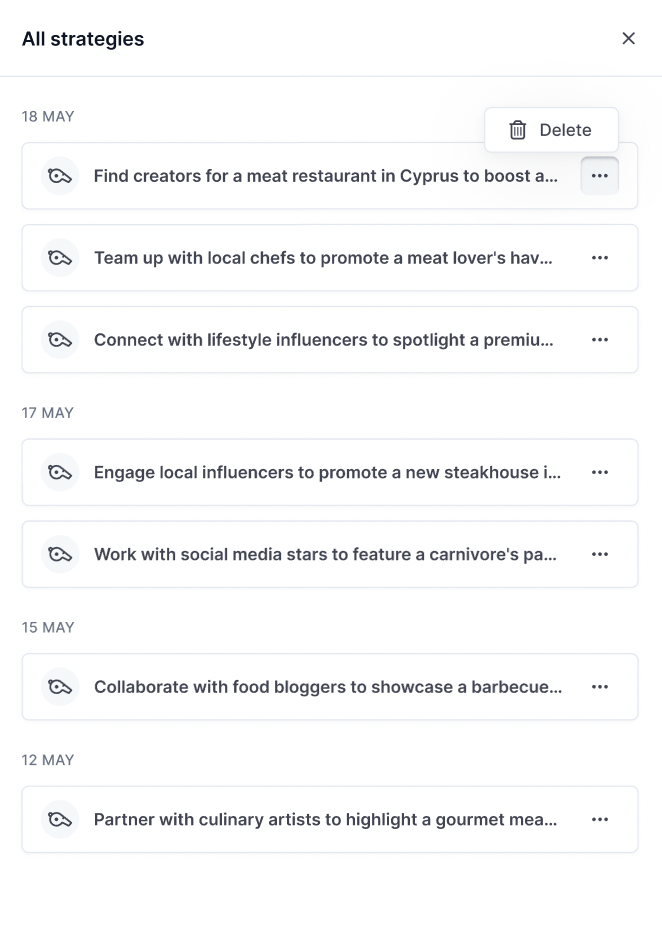Open options menu for 'Engage local influencers' strategy
Image resolution: width=662 pixels, height=952 pixels.
click(x=600, y=472)
